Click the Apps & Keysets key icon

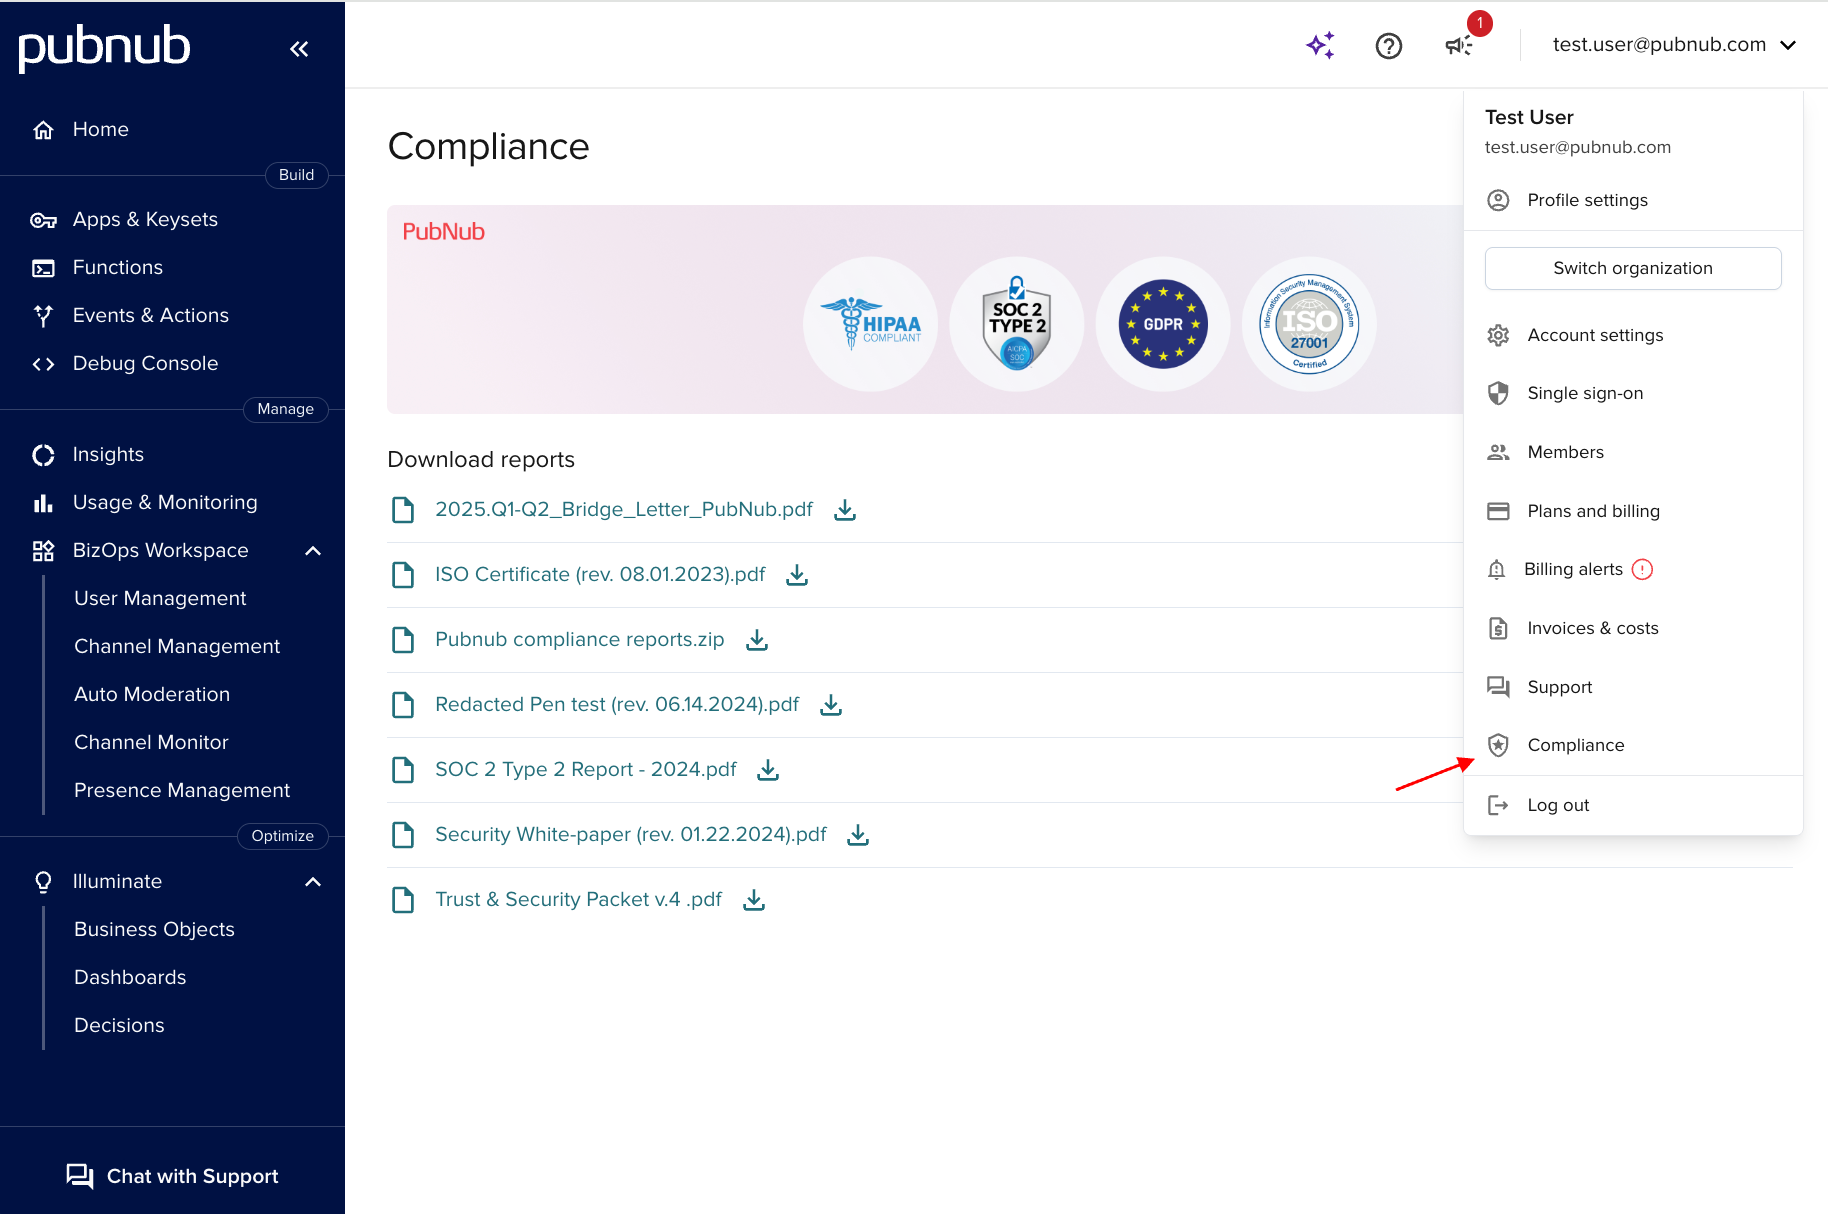click(x=43, y=219)
